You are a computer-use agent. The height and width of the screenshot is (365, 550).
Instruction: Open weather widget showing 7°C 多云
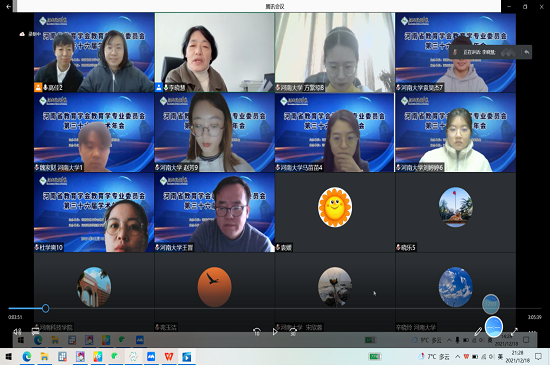[x=434, y=357]
